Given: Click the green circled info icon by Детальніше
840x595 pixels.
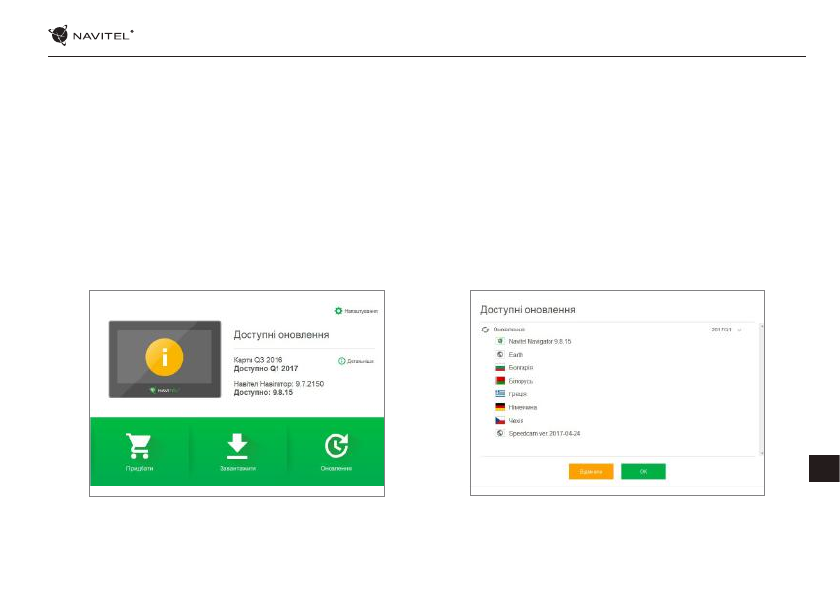Looking at the screenshot, I should [341, 361].
